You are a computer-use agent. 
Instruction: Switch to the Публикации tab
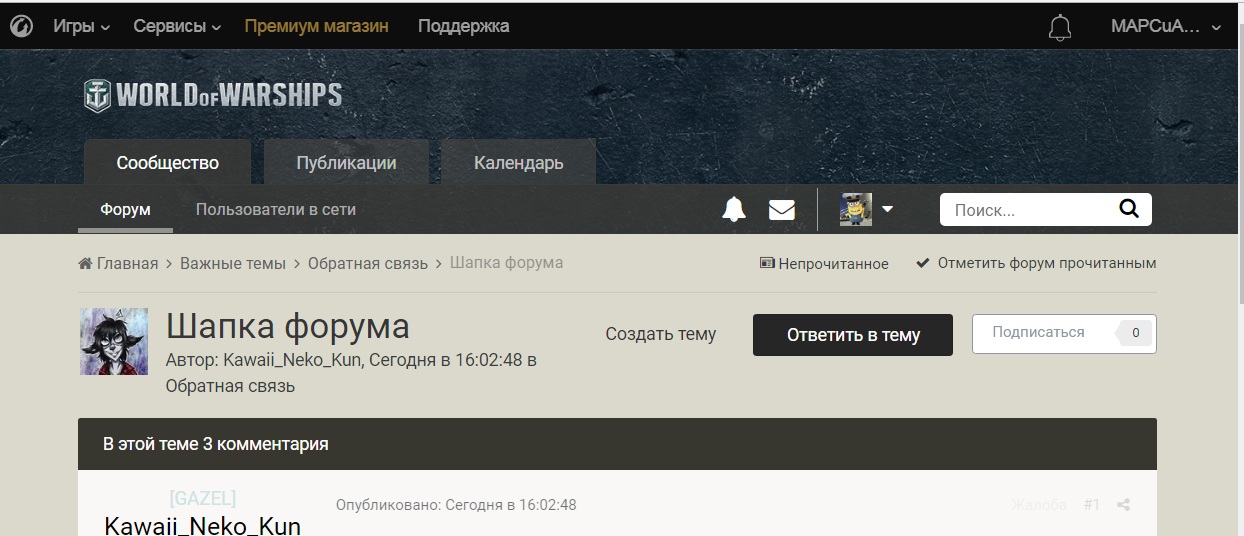click(346, 162)
